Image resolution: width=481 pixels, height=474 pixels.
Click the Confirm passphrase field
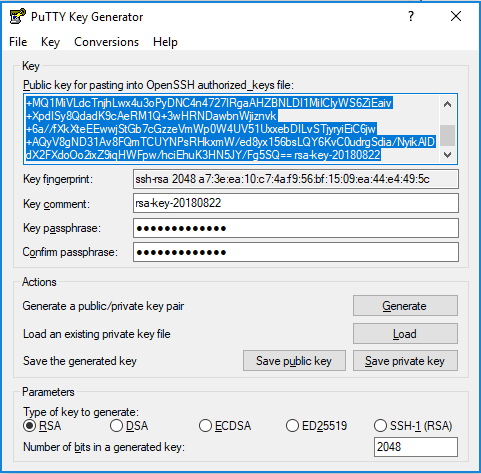[296, 252]
